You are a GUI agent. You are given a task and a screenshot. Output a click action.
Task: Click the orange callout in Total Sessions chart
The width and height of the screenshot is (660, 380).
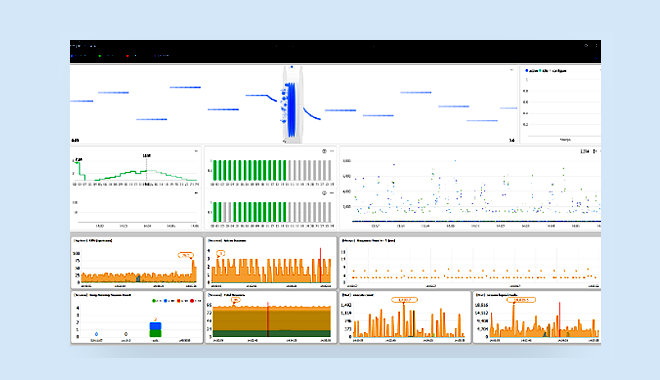coord(236,300)
